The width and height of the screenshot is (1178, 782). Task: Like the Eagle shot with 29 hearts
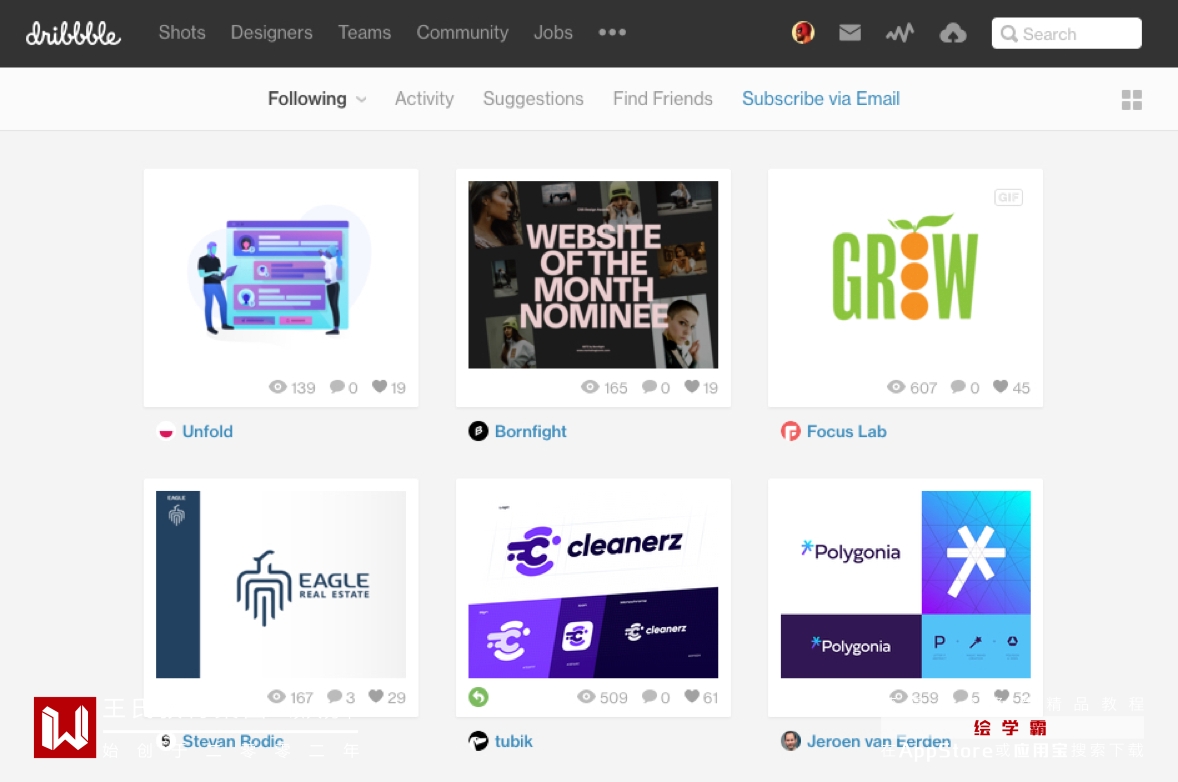pyautogui.click(x=376, y=696)
